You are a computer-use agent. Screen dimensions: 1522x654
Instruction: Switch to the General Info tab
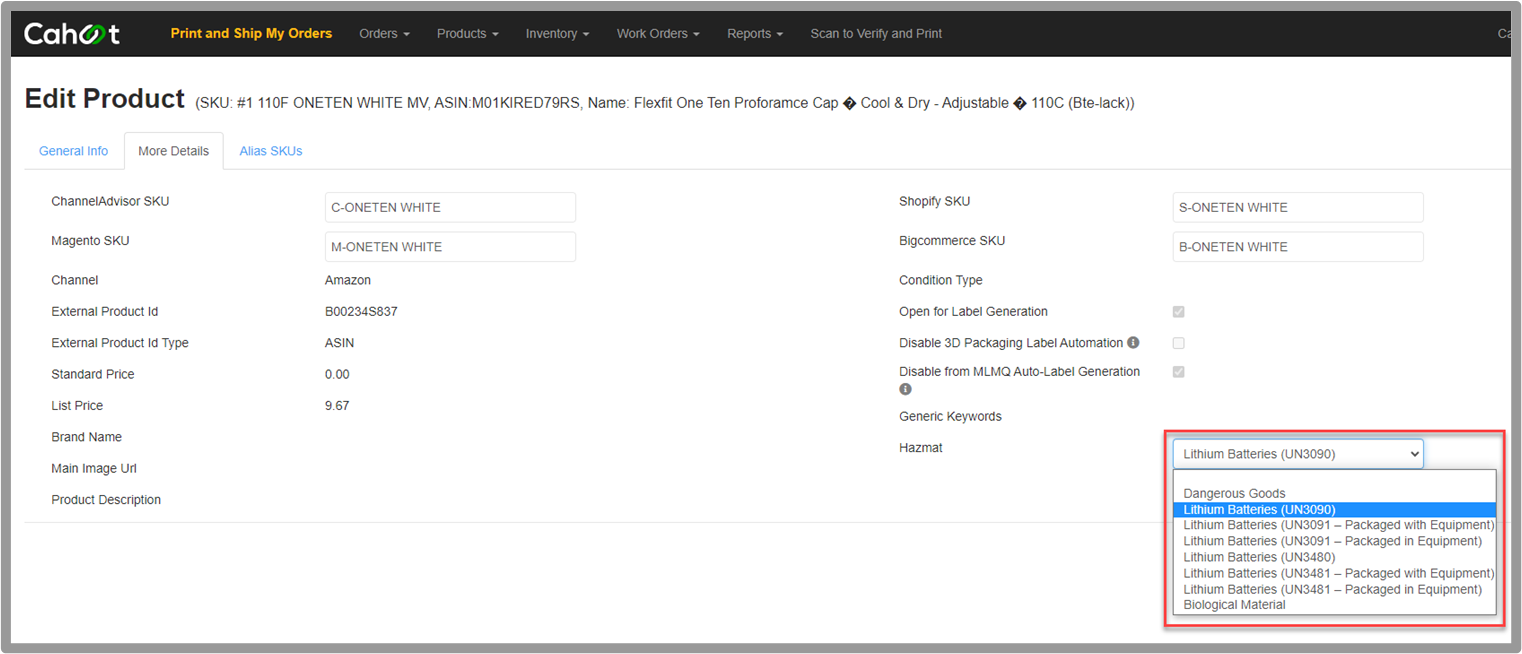(74, 151)
